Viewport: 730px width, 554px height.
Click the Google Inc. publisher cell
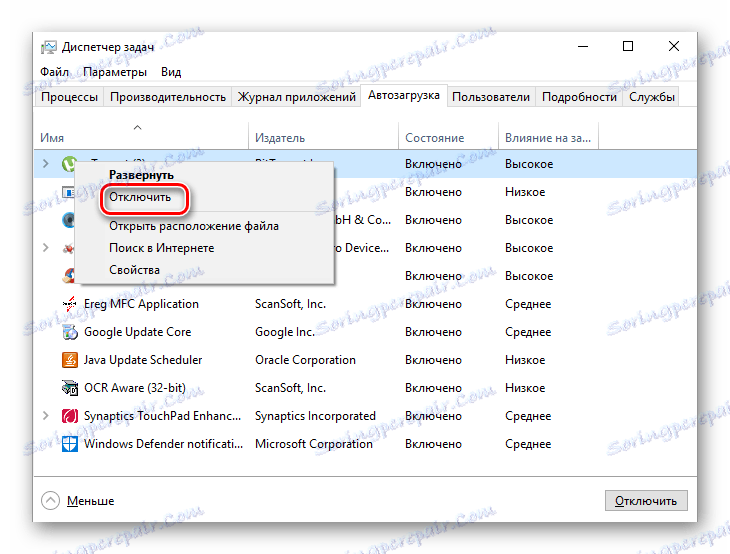(x=285, y=332)
